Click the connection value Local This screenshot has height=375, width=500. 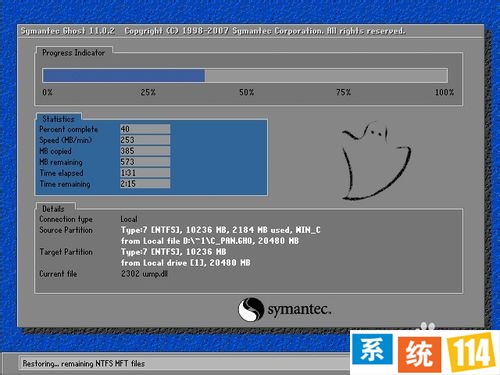(129, 219)
